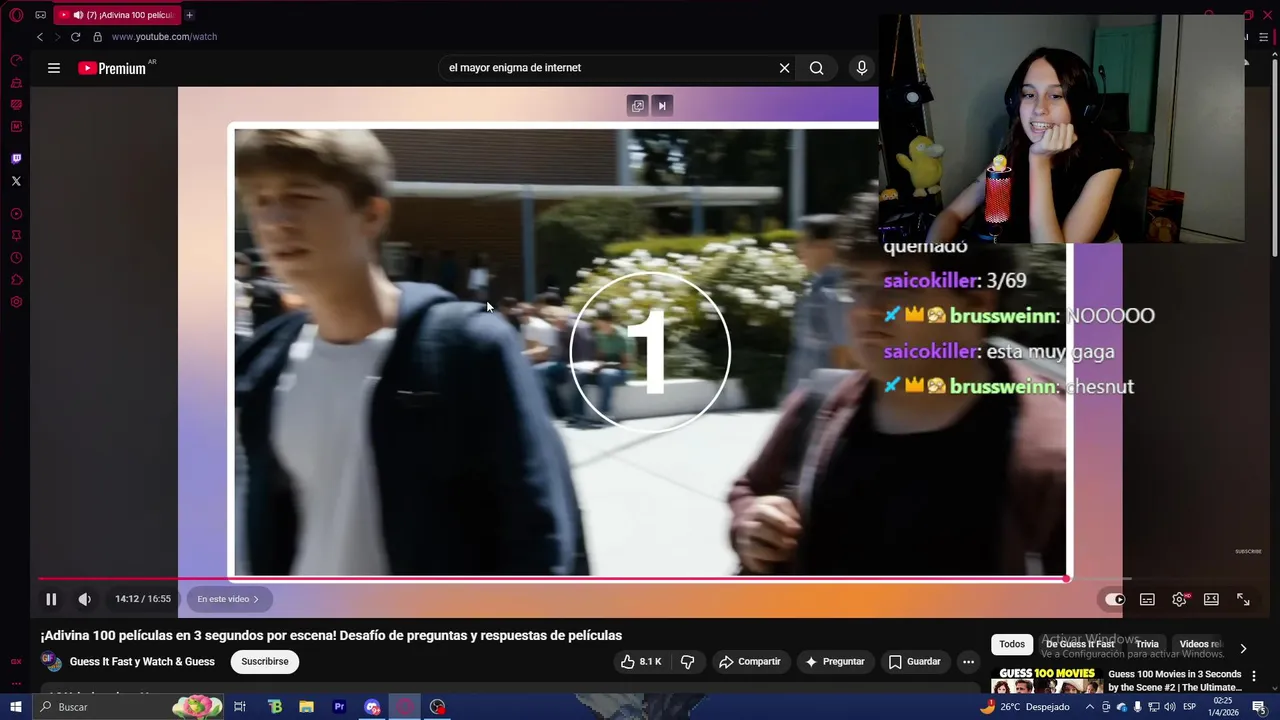Go back in browser history
The height and width of the screenshot is (720, 1280).
(x=40, y=37)
